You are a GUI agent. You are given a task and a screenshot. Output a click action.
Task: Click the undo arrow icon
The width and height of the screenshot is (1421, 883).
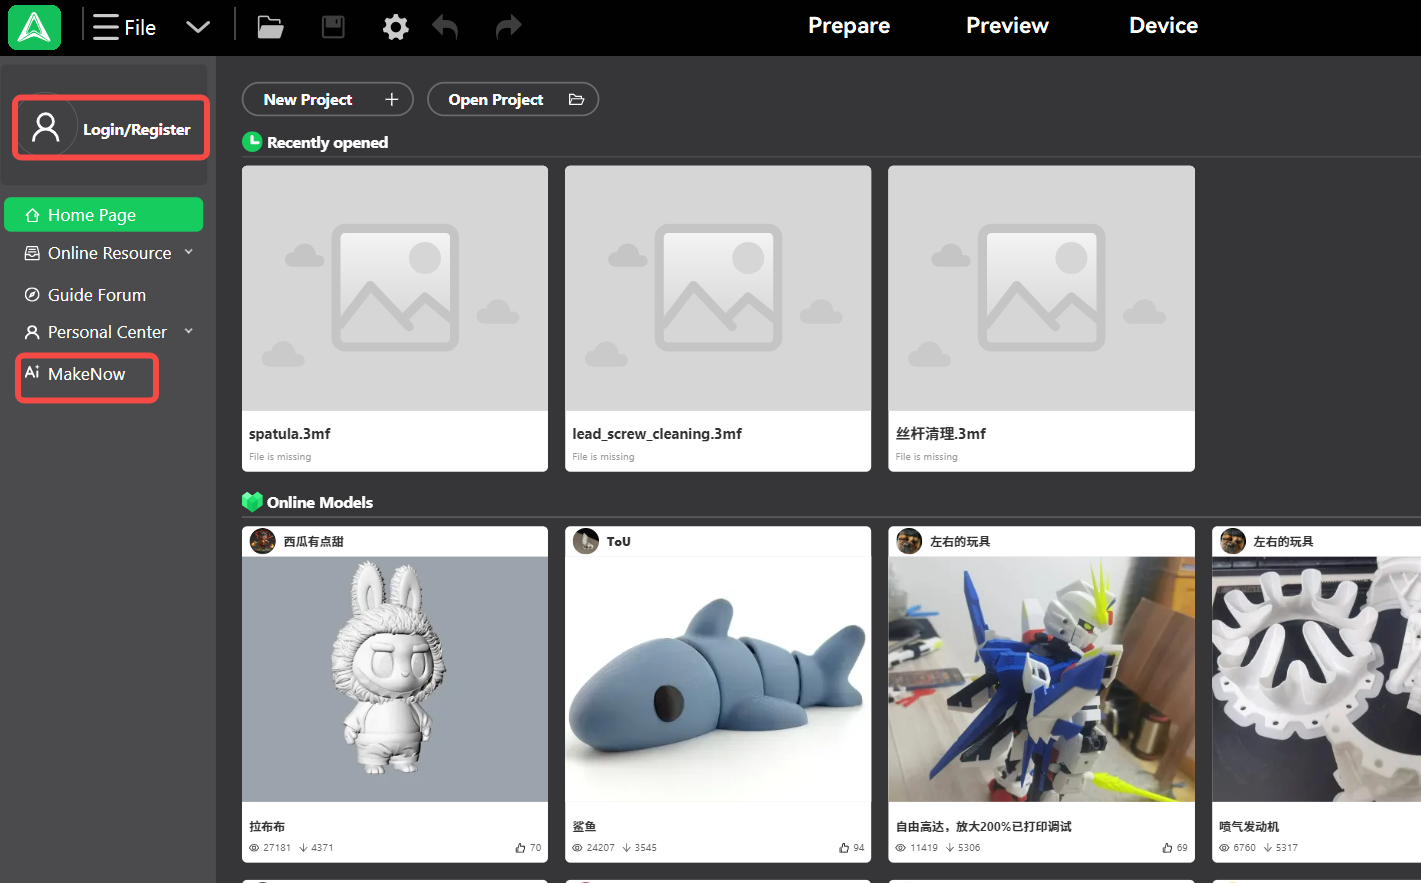(x=445, y=27)
